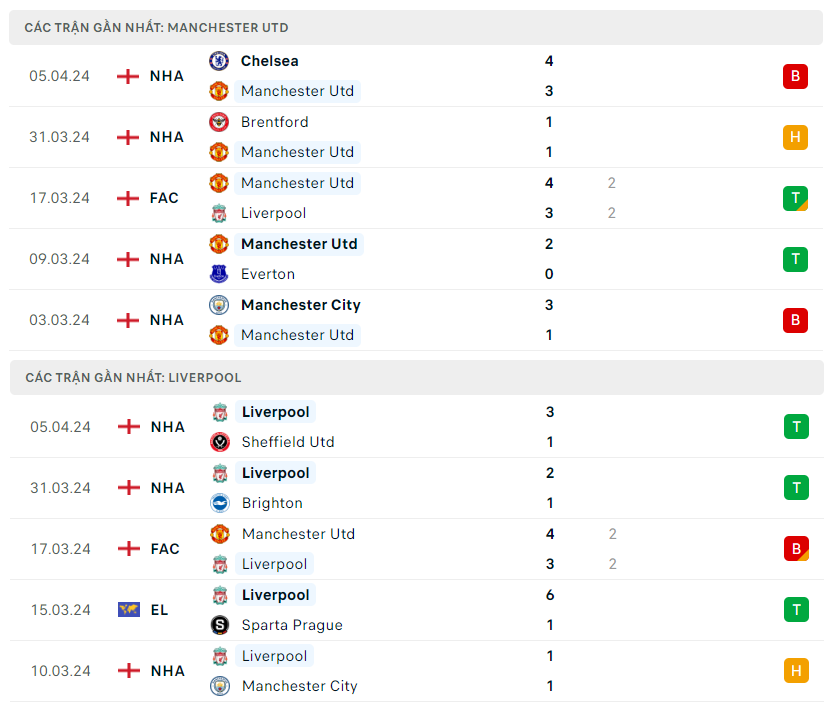835x715 pixels.
Task: Open the Chelsea team link
Action: [x=269, y=61]
